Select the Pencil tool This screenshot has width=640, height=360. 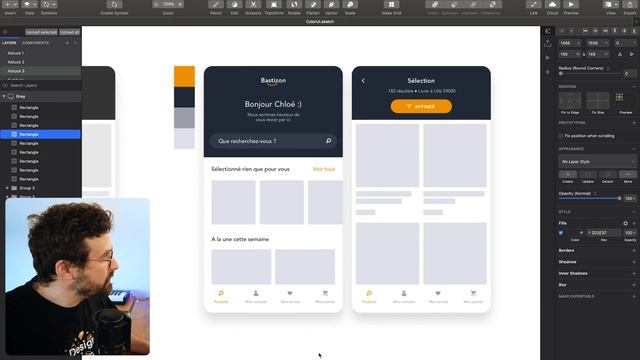point(216,5)
